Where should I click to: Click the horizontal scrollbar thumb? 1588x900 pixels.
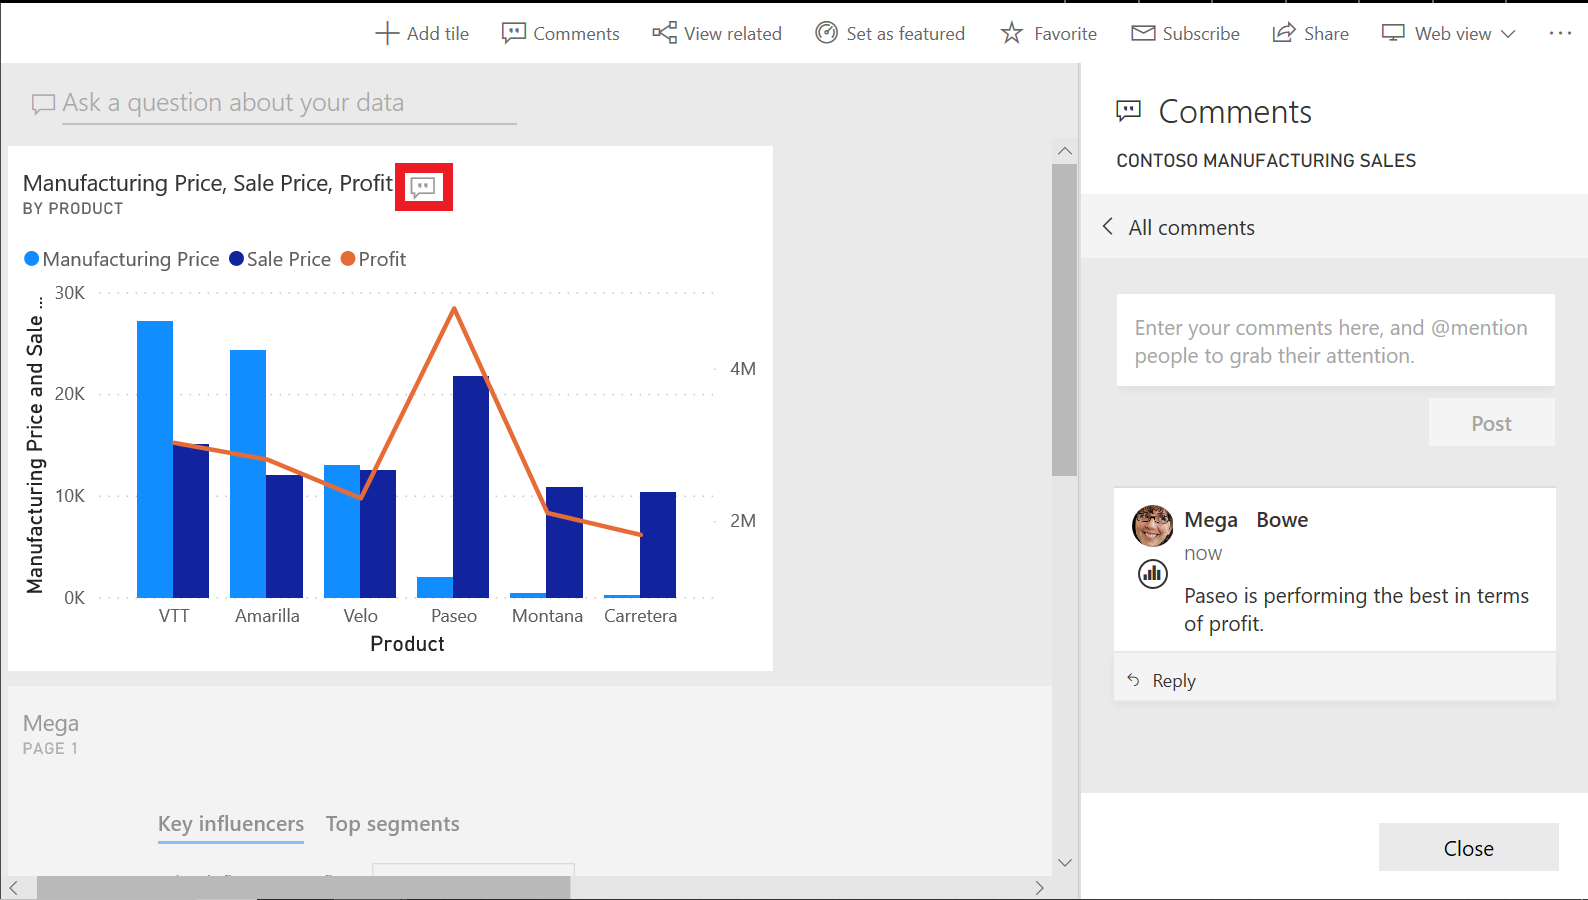click(x=304, y=888)
